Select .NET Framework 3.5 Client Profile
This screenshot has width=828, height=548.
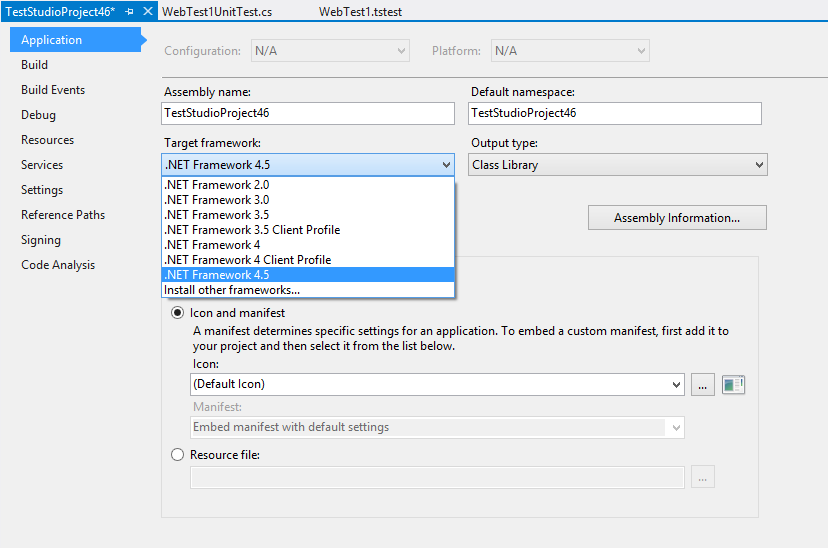308,230
